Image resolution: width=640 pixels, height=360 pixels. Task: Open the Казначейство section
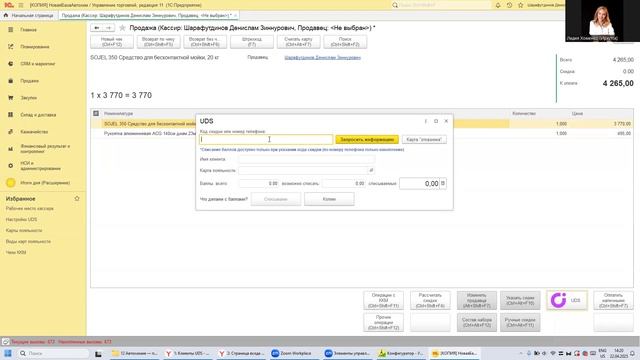(34, 132)
